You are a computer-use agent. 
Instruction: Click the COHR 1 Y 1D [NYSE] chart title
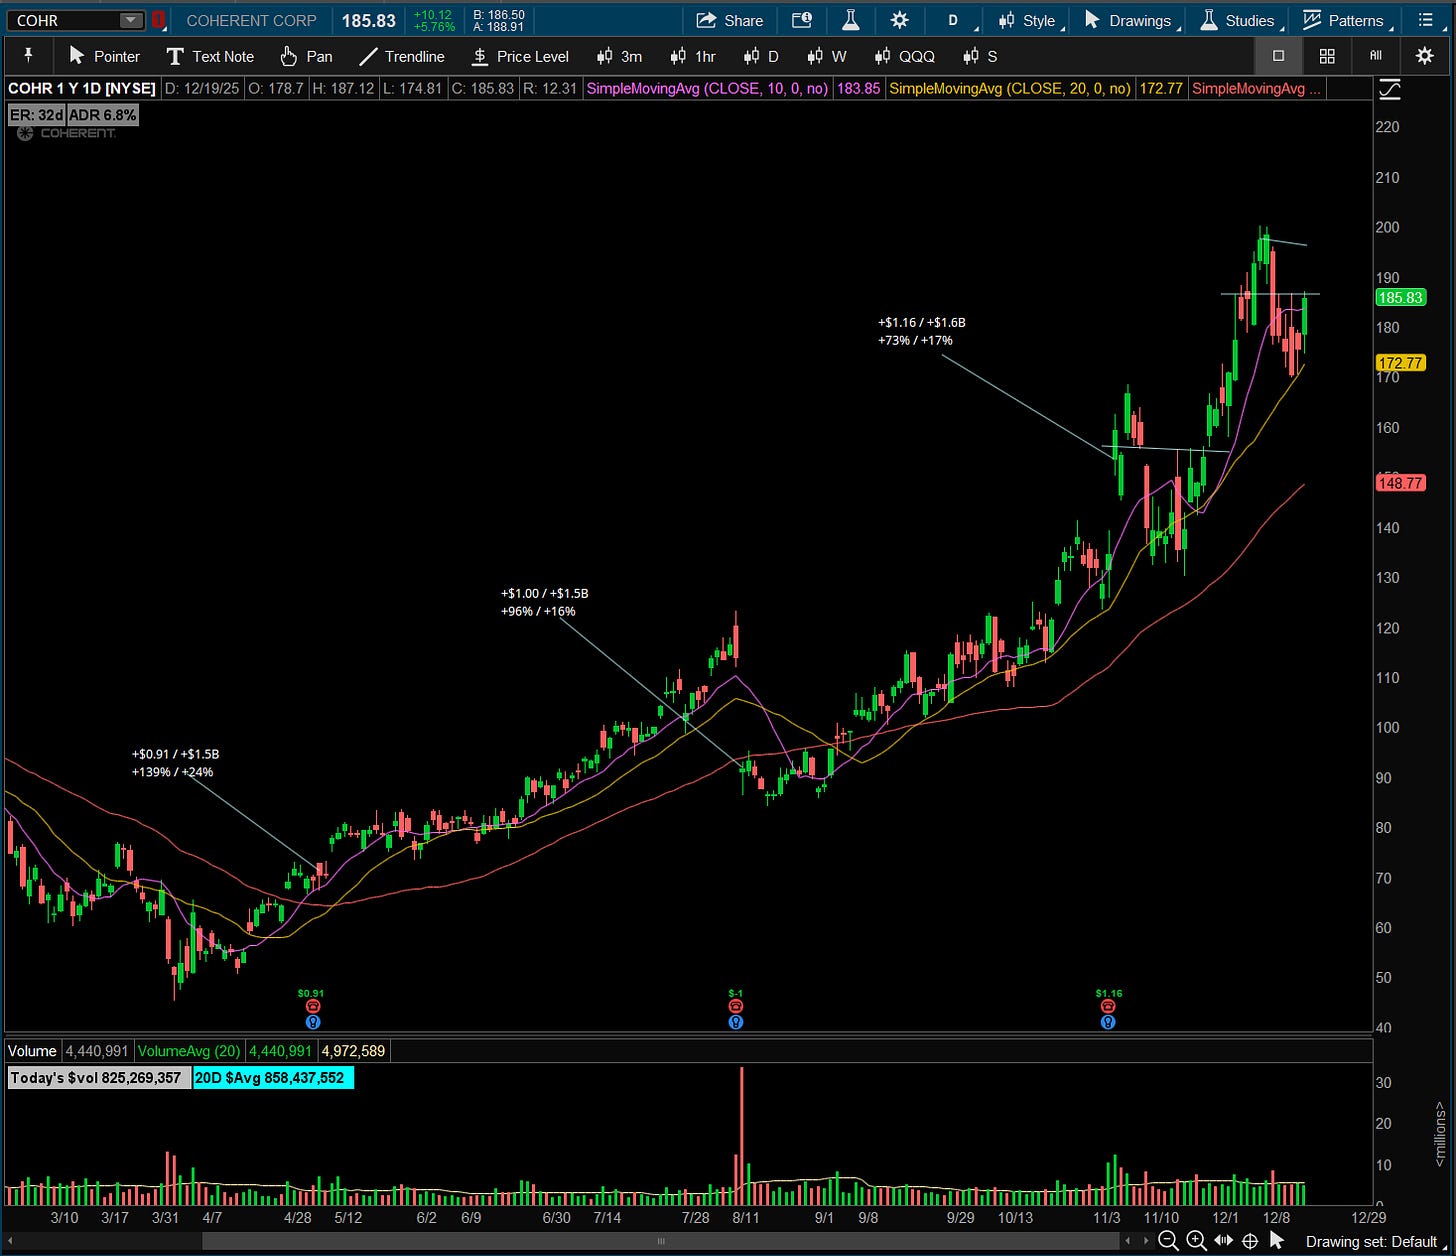click(82, 88)
